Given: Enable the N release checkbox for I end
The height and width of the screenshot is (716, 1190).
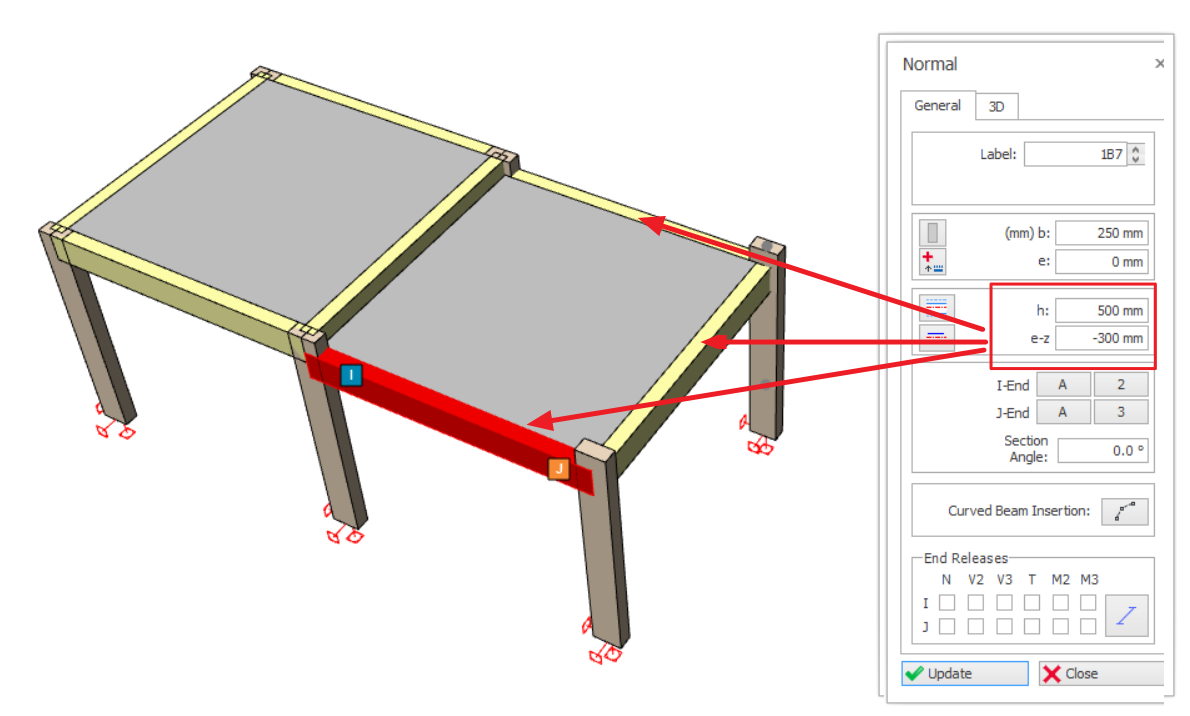Looking at the screenshot, I should [946, 603].
